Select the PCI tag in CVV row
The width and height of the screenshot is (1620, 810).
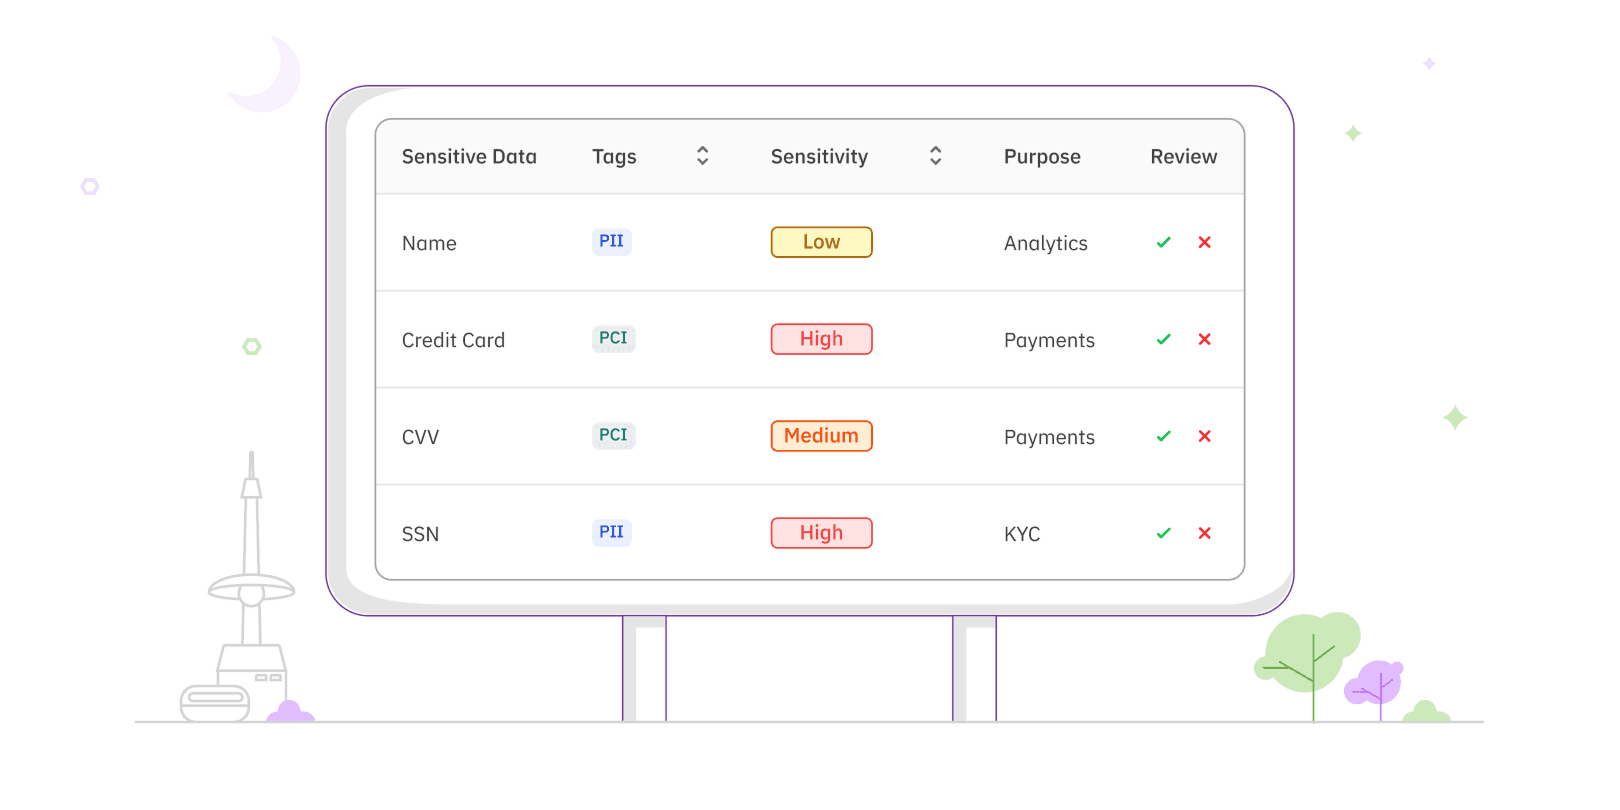[613, 436]
